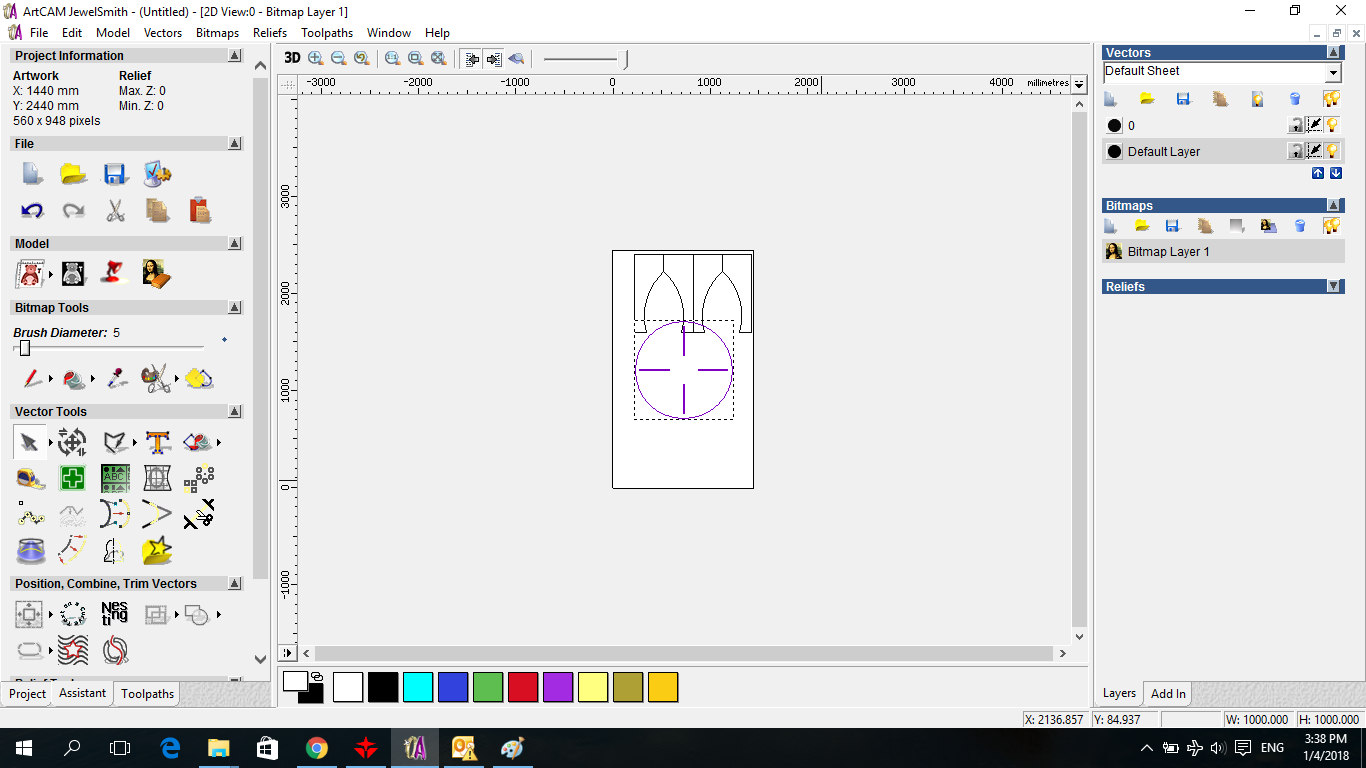Image resolution: width=1366 pixels, height=768 pixels.
Task: Open the Reliefs menu
Action: tap(270, 33)
